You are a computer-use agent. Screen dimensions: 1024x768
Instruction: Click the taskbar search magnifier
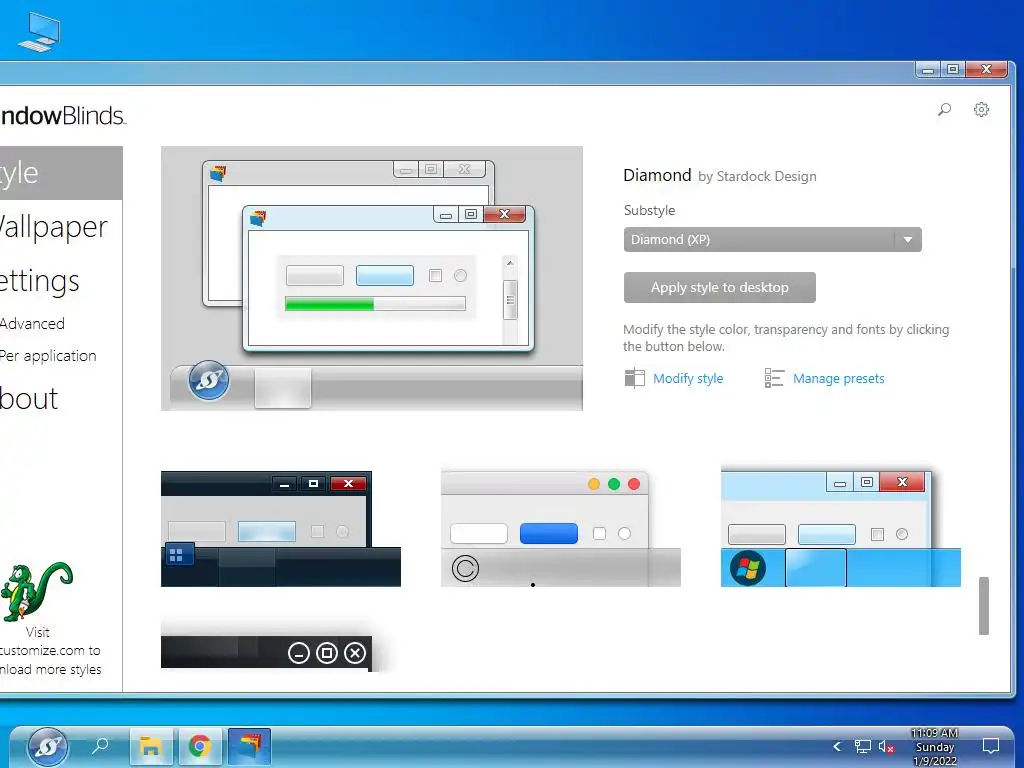(100, 746)
